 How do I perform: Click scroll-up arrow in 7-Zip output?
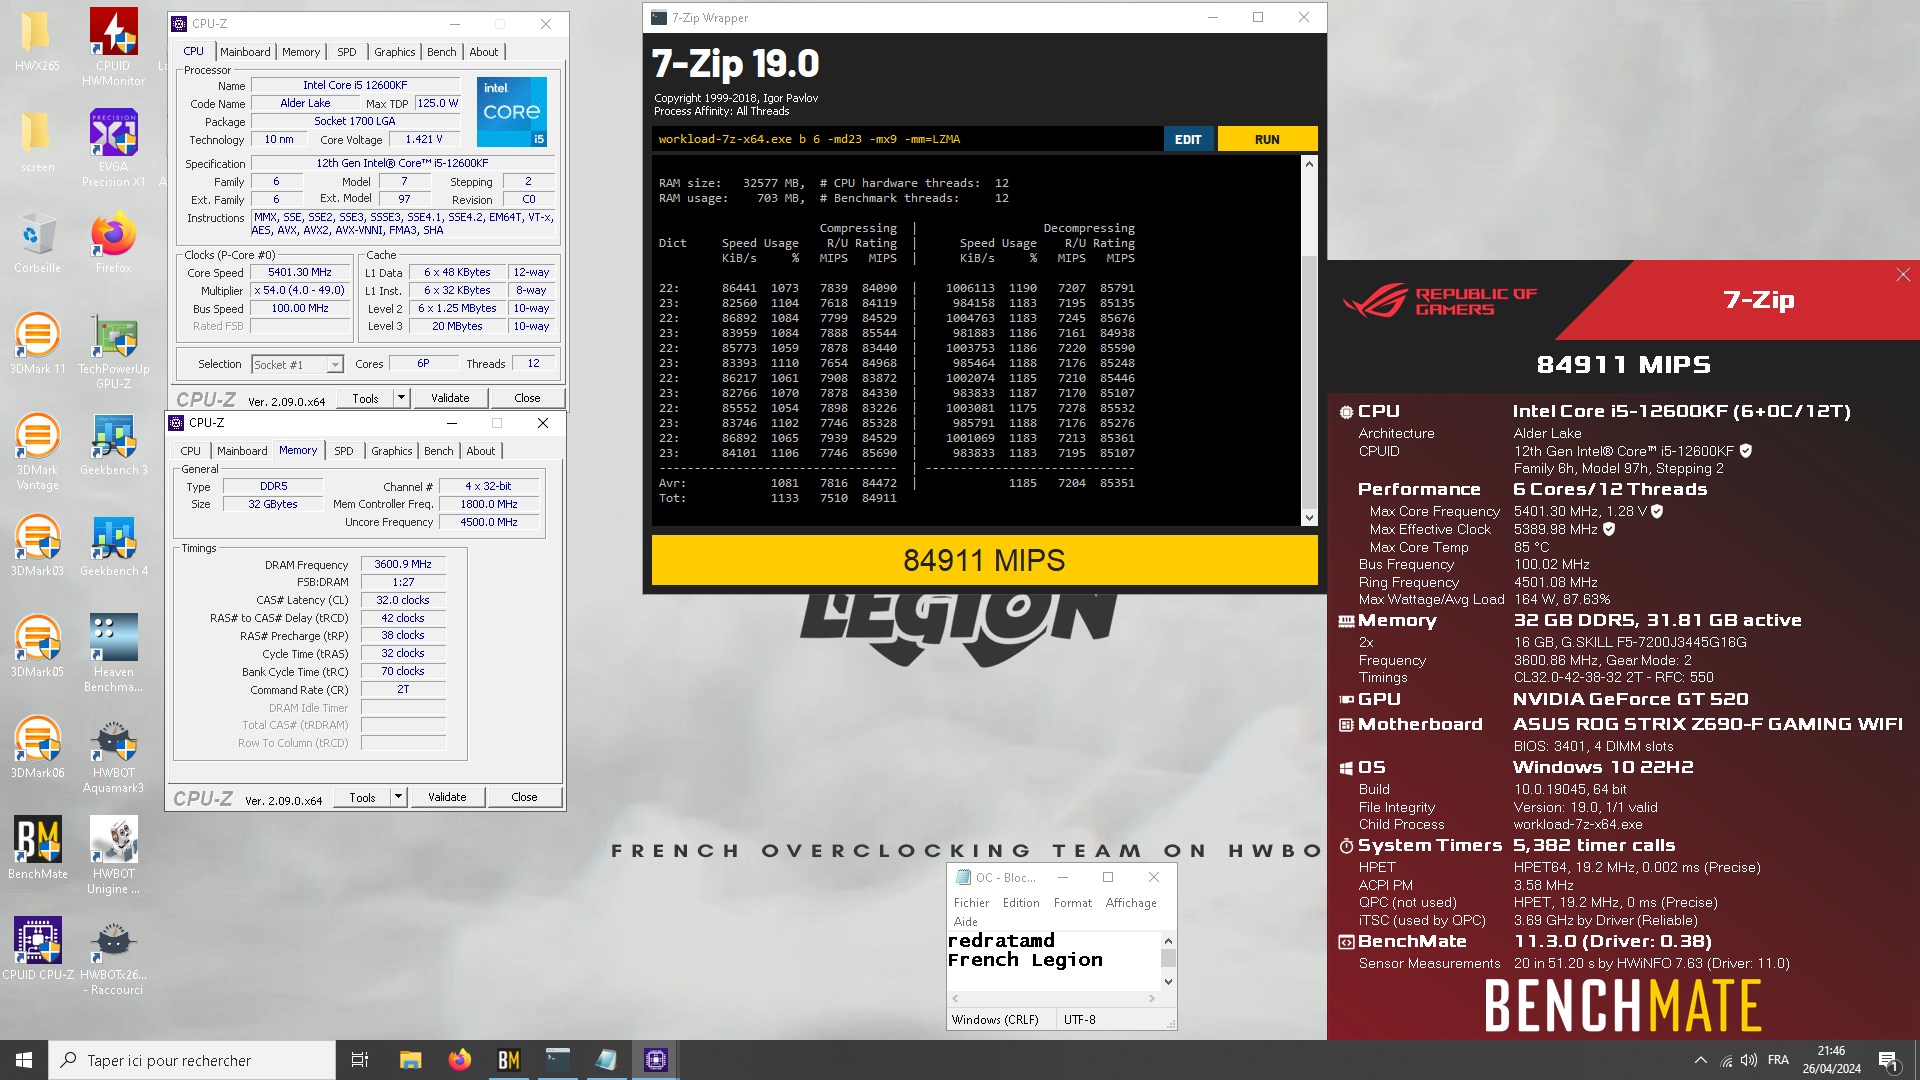(1309, 164)
